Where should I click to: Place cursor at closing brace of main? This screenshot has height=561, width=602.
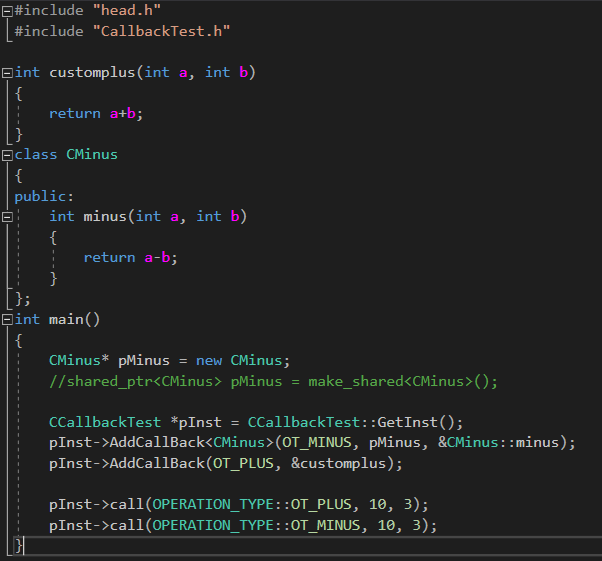[x=18, y=545]
